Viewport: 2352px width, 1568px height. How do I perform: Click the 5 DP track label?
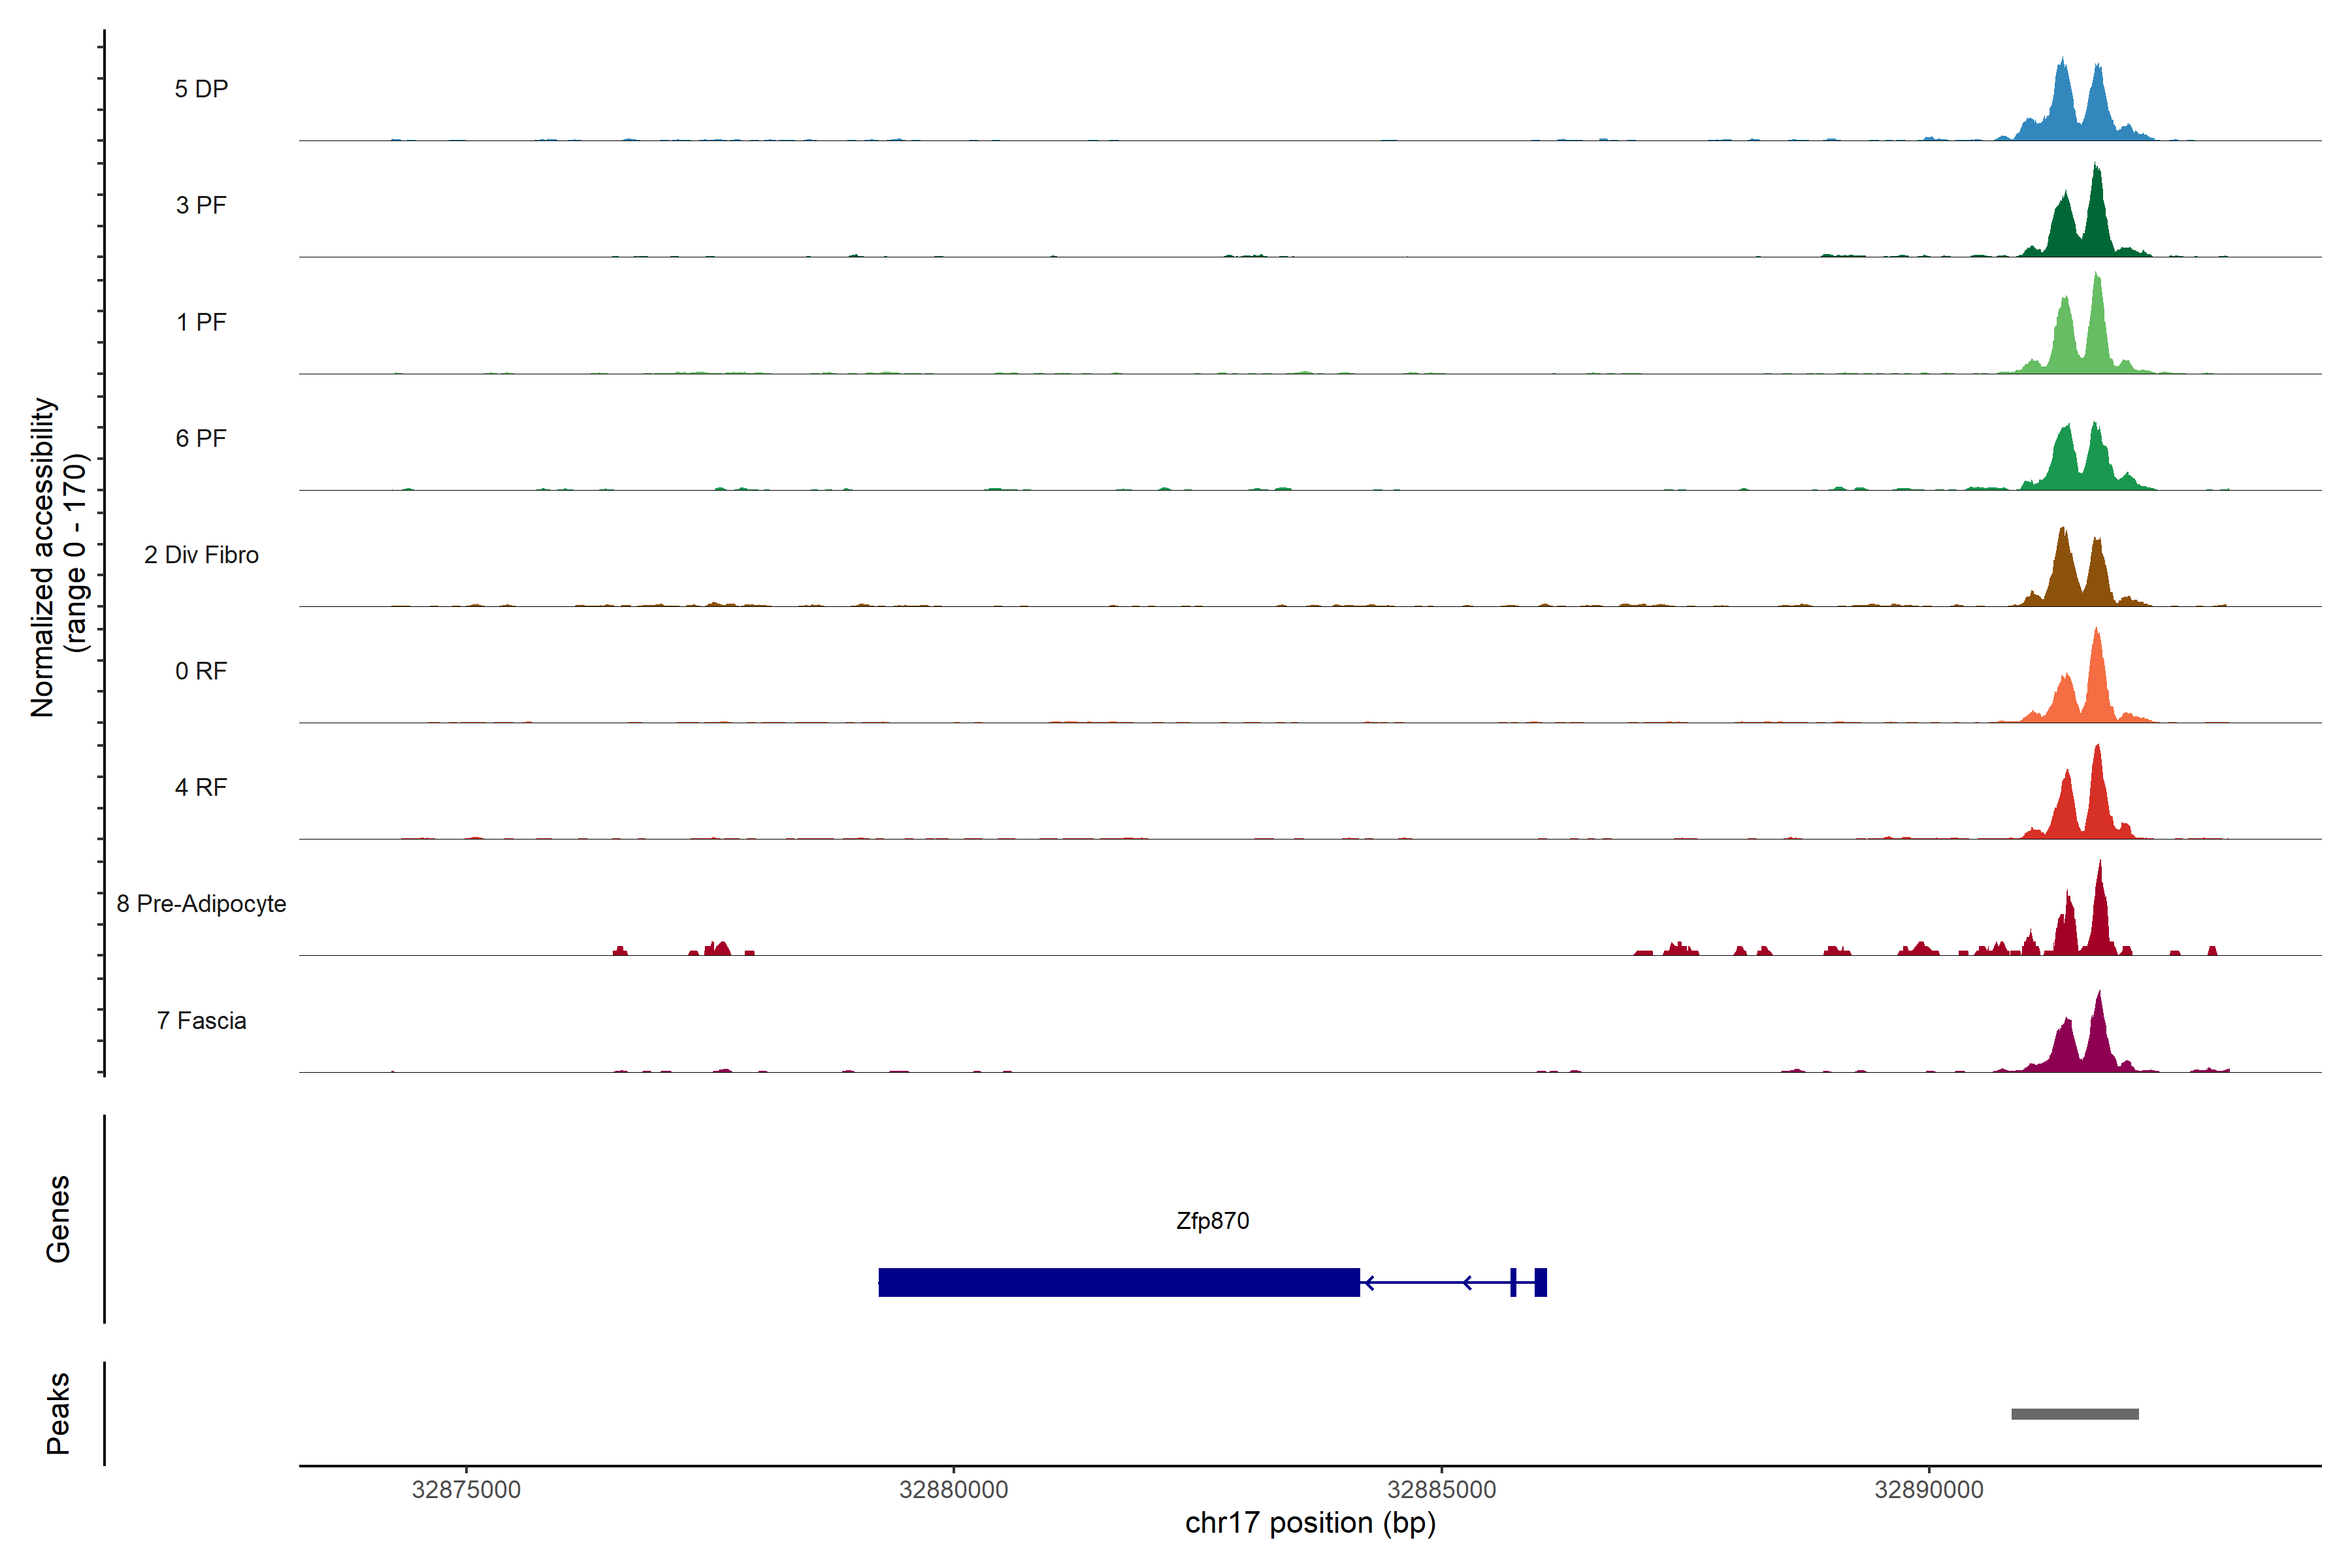(x=201, y=89)
